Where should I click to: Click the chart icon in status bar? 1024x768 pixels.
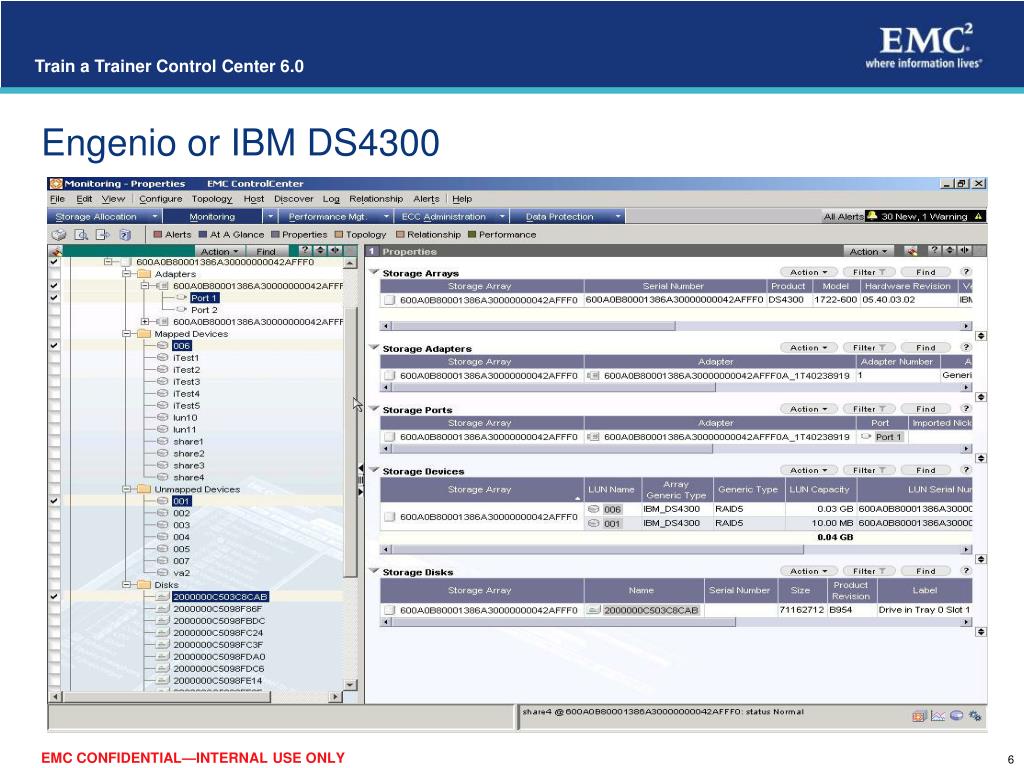pyautogui.click(x=938, y=716)
